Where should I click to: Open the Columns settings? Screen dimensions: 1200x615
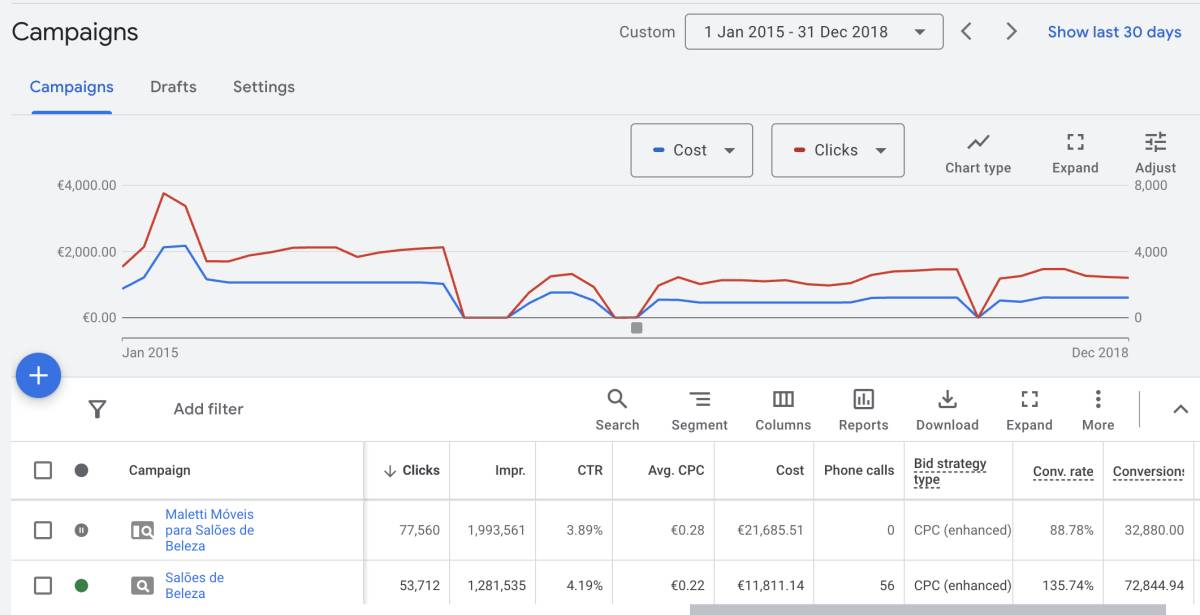(783, 410)
